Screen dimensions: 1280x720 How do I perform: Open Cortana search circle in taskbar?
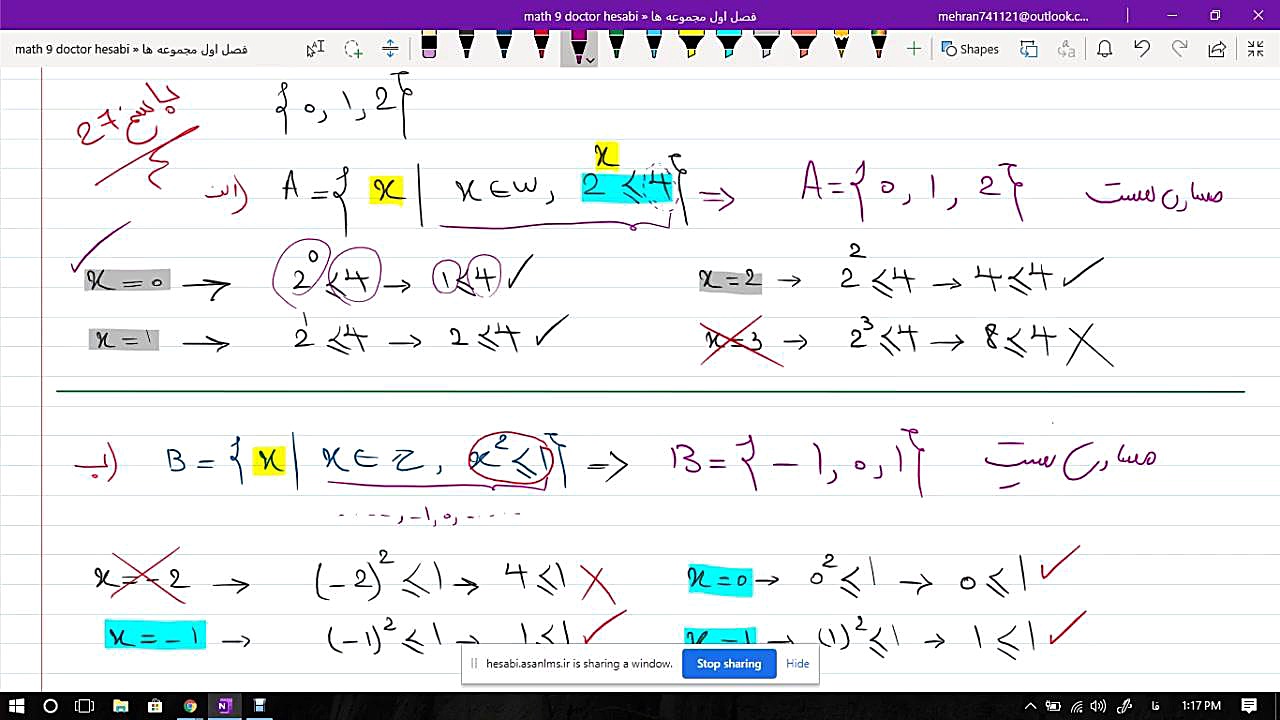click(x=50, y=706)
